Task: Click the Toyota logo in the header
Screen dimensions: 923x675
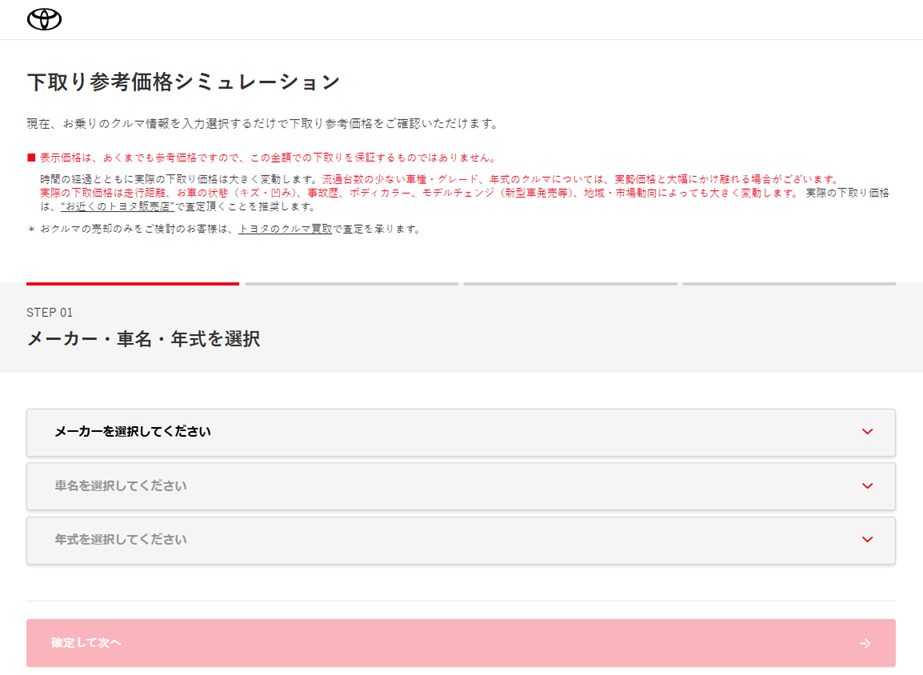Action: click(44, 19)
